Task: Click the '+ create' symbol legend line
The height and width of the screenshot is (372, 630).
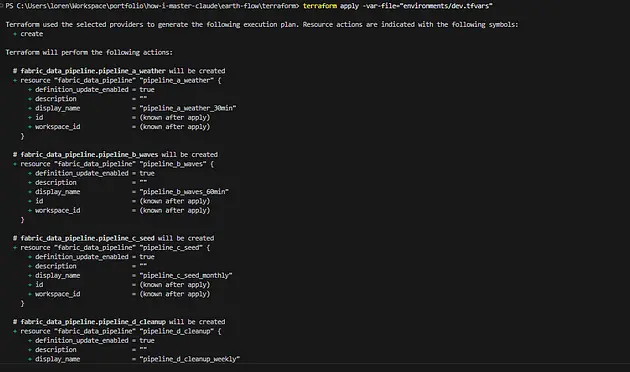Action: tap(28, 34)
